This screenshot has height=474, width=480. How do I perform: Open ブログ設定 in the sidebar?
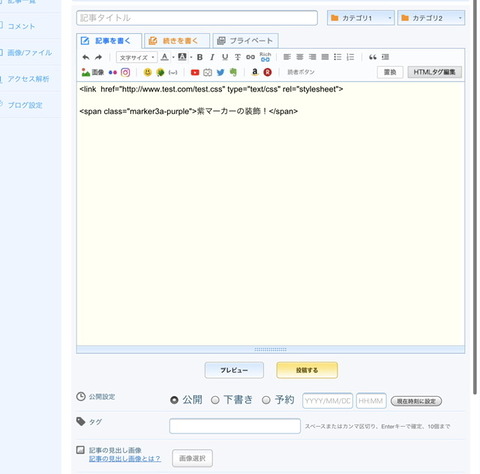[25, 105]
